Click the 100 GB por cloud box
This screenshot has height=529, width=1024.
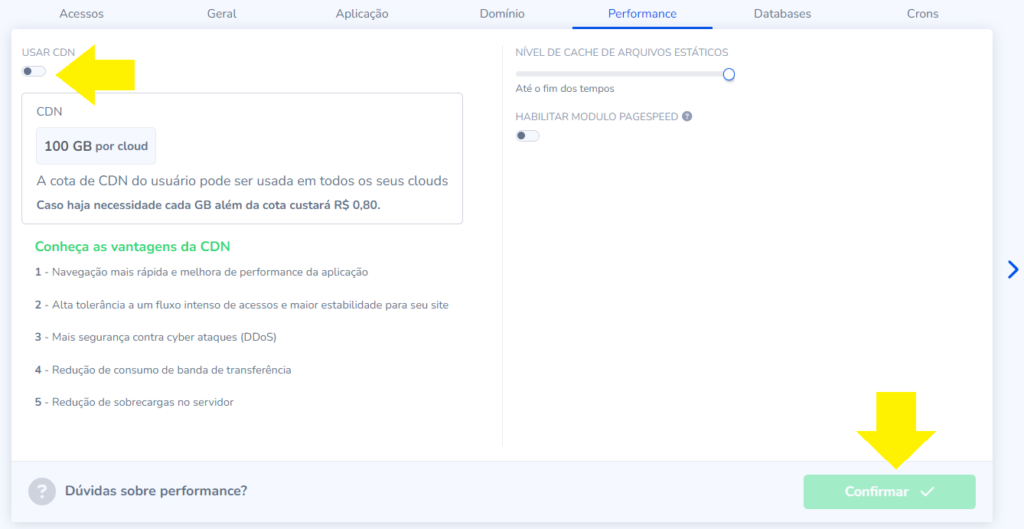click(96, 146)
